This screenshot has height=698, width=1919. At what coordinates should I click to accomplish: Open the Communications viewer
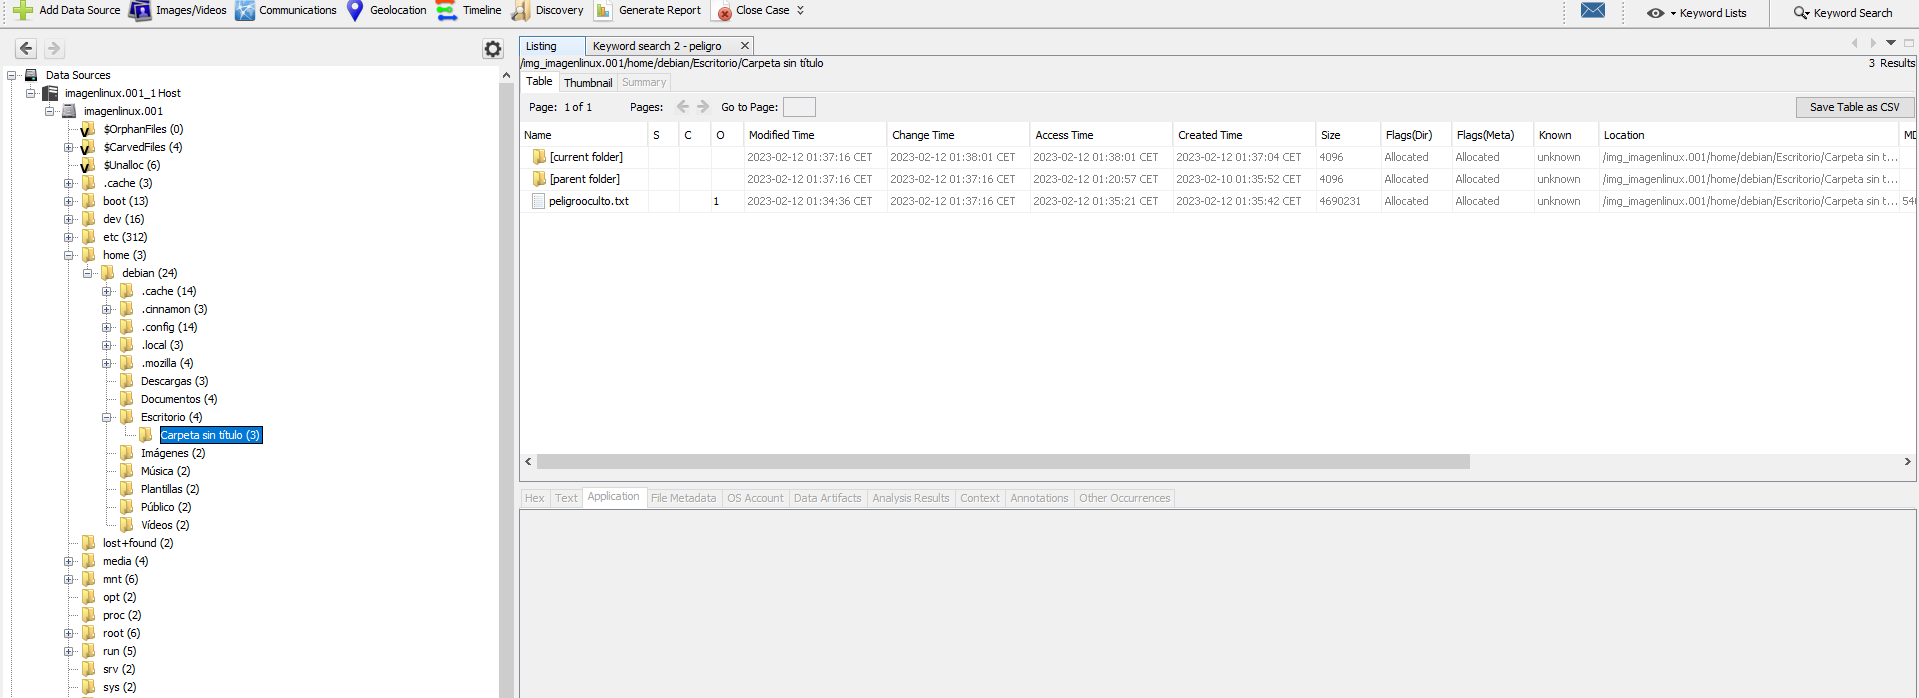click(245, 11)
